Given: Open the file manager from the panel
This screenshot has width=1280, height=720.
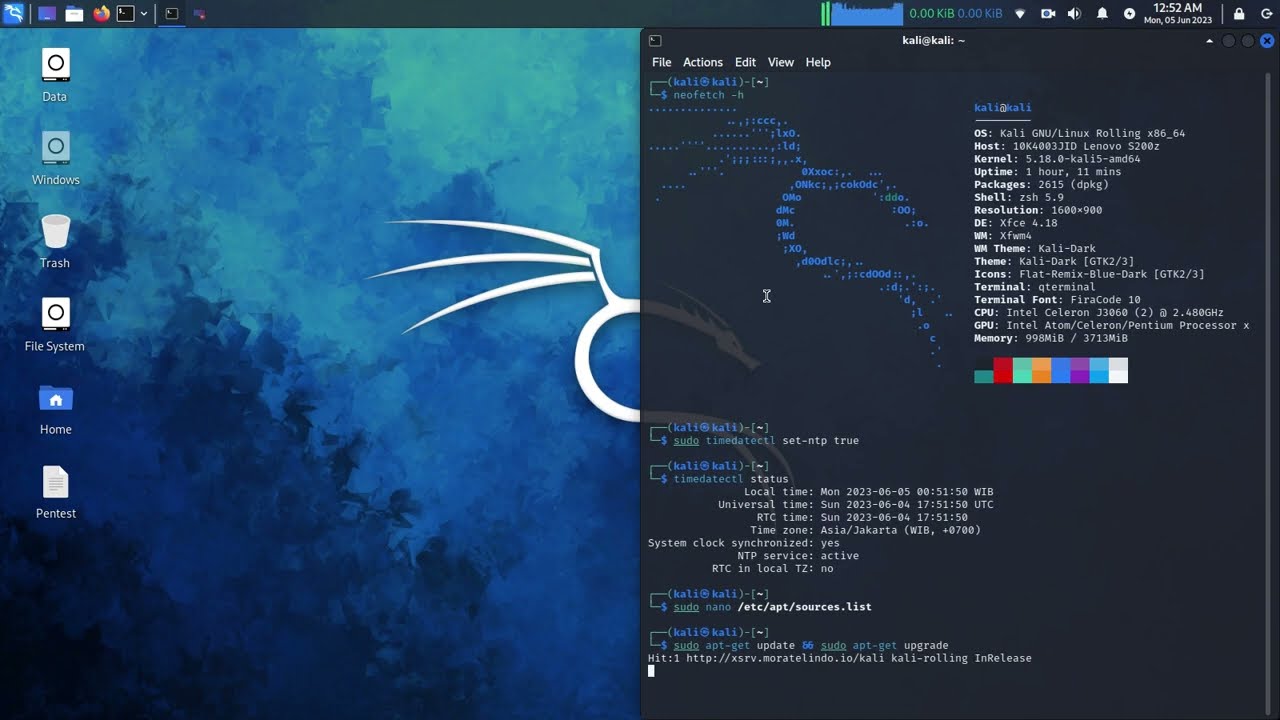Looking at the screenshot, I should tap(74, 14).
